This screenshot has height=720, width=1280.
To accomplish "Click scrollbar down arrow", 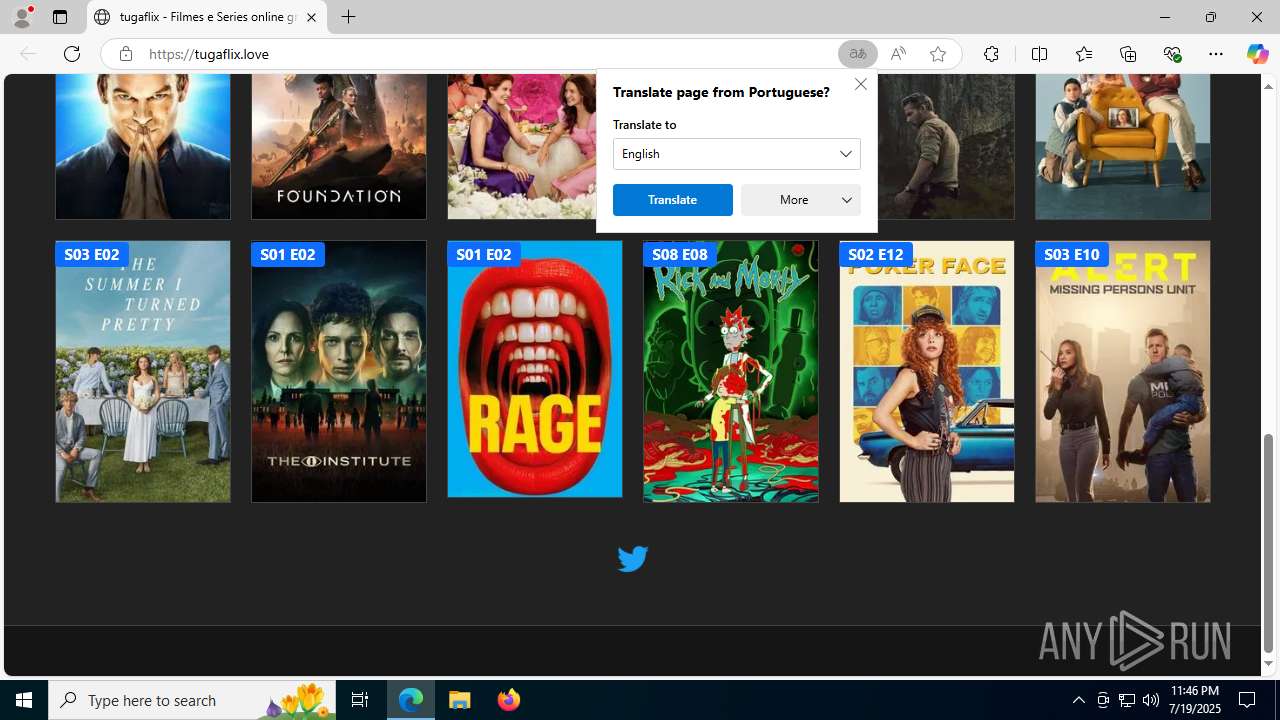I will (x=1269, y=664).
